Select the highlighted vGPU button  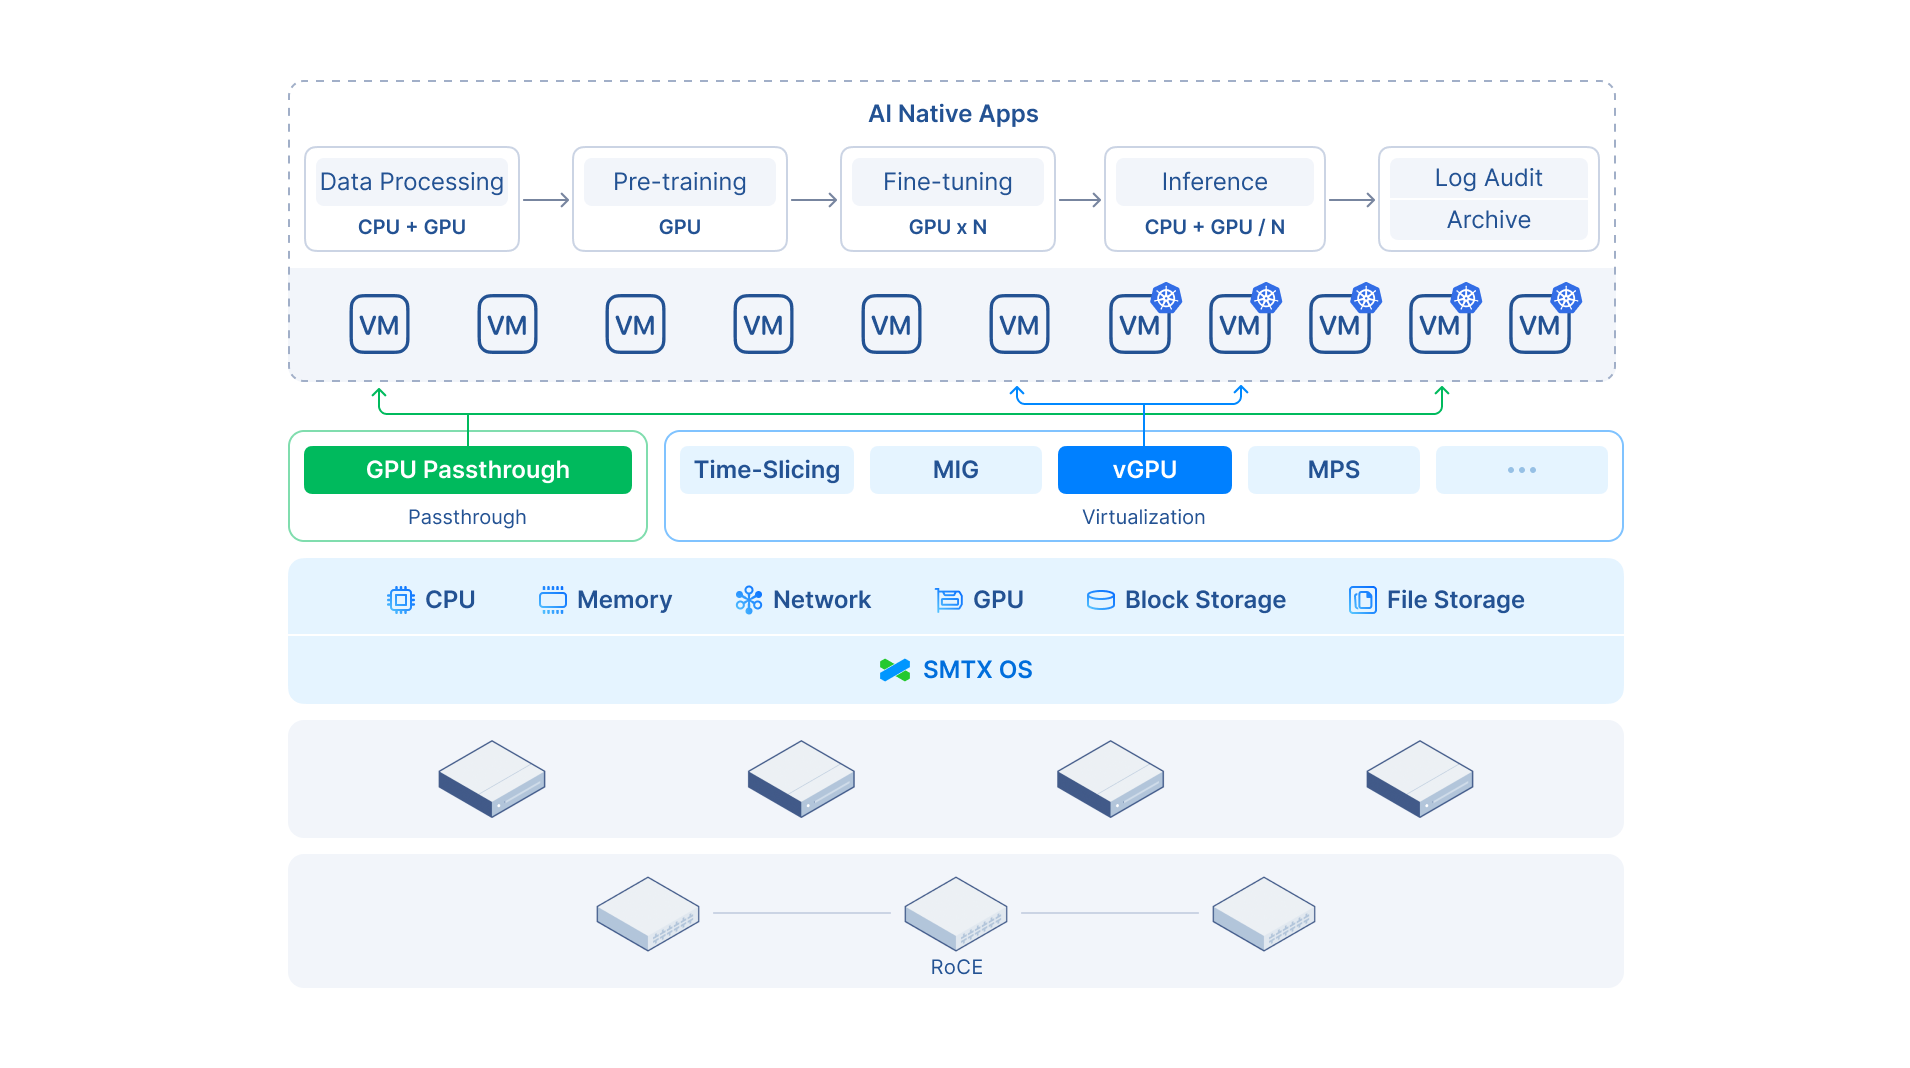click(x=1144, y=470)
